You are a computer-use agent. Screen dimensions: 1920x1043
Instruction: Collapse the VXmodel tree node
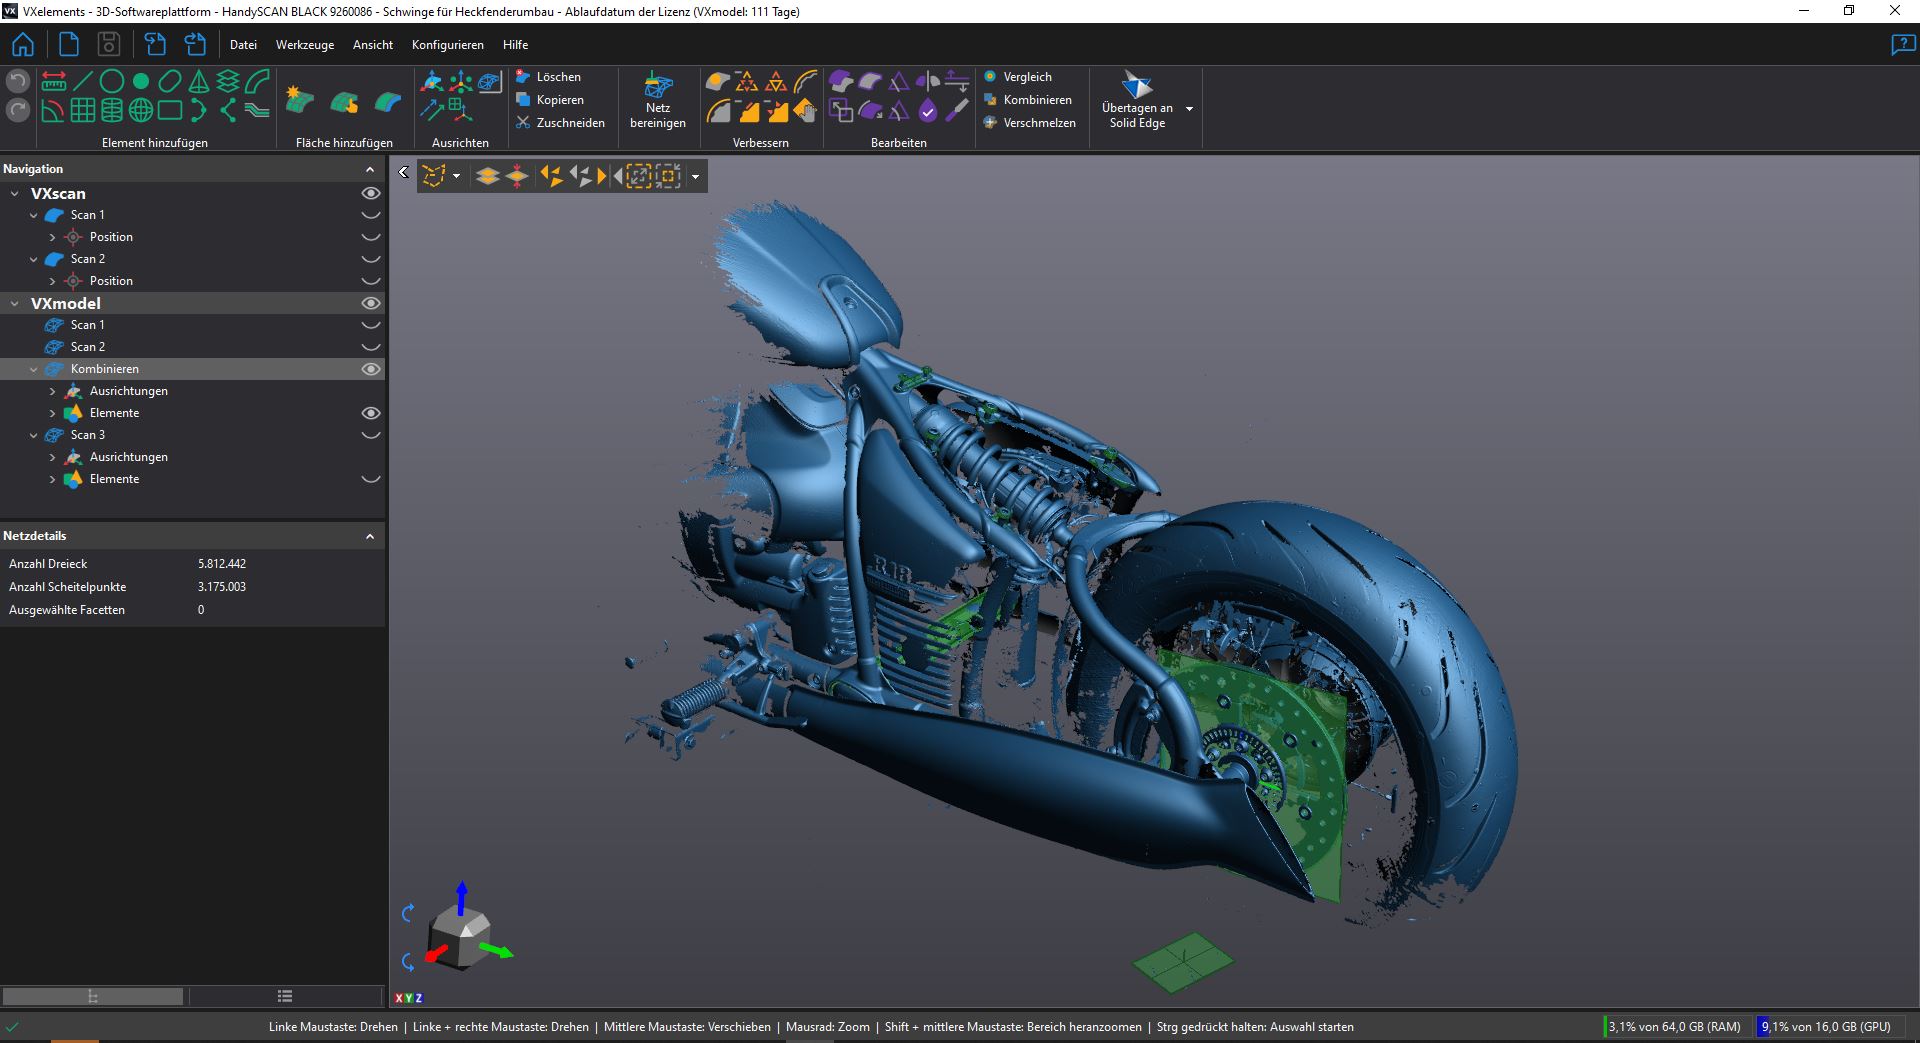[14, 303]
